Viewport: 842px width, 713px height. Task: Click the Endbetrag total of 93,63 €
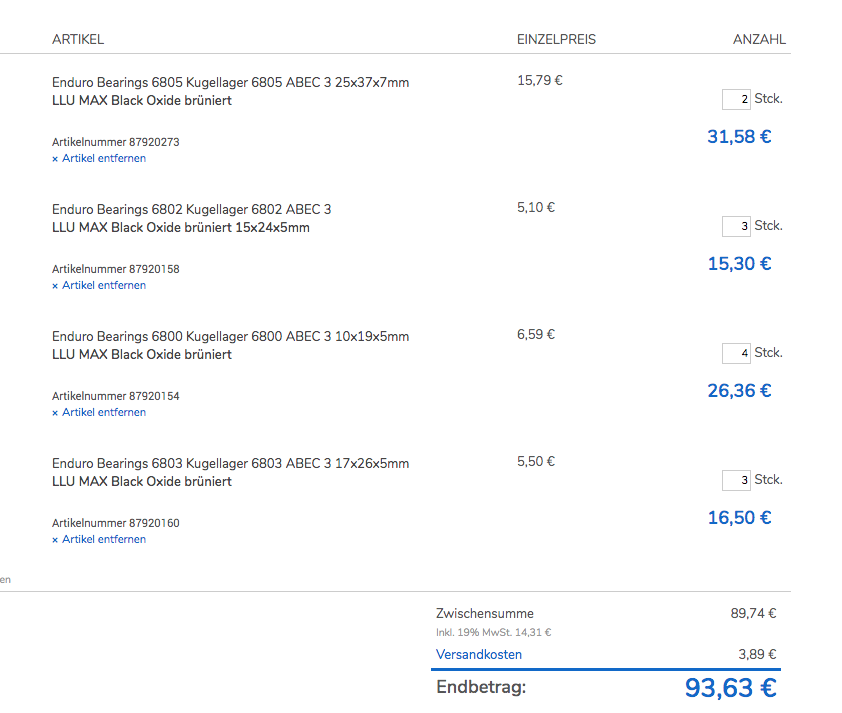pos(730,688)
